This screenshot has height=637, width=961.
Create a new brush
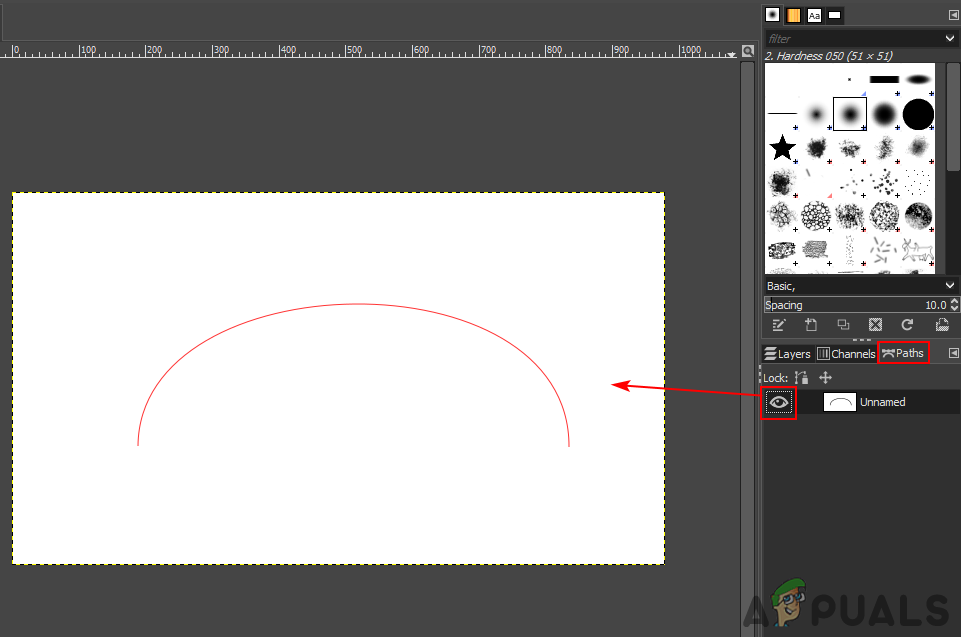pyautogui.click(x=811, y=325)
